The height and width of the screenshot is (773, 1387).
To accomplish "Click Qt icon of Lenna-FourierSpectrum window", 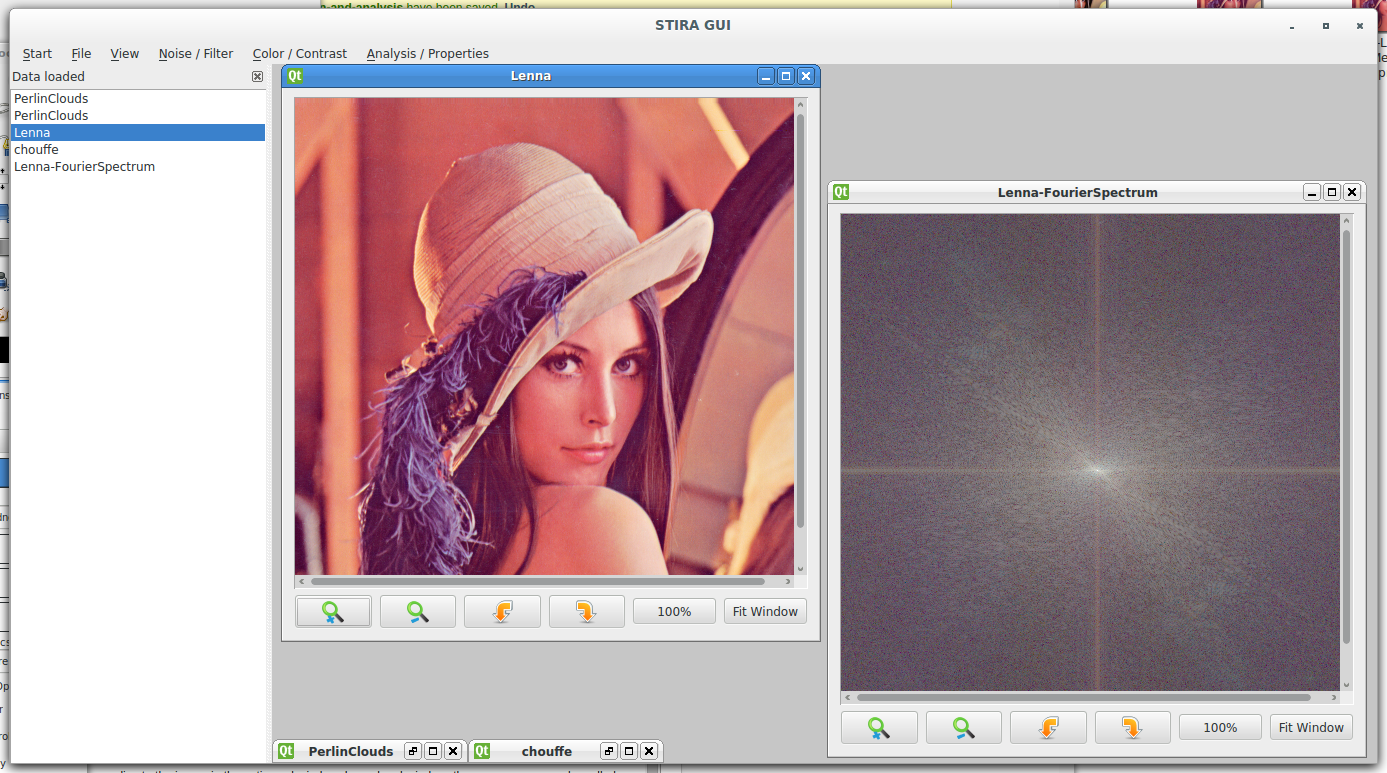I will (x=841, y=192).
